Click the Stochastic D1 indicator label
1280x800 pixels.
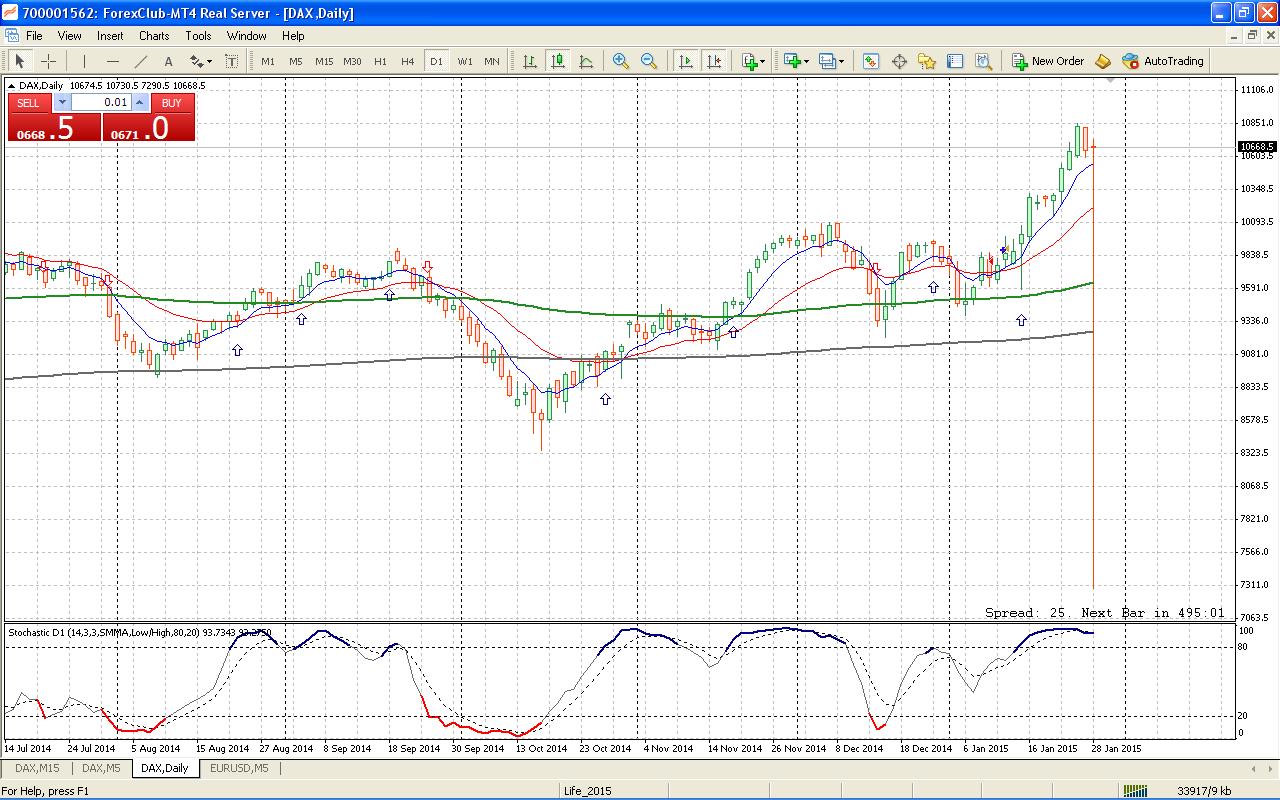pyautogui.click(x=140, y=632)
